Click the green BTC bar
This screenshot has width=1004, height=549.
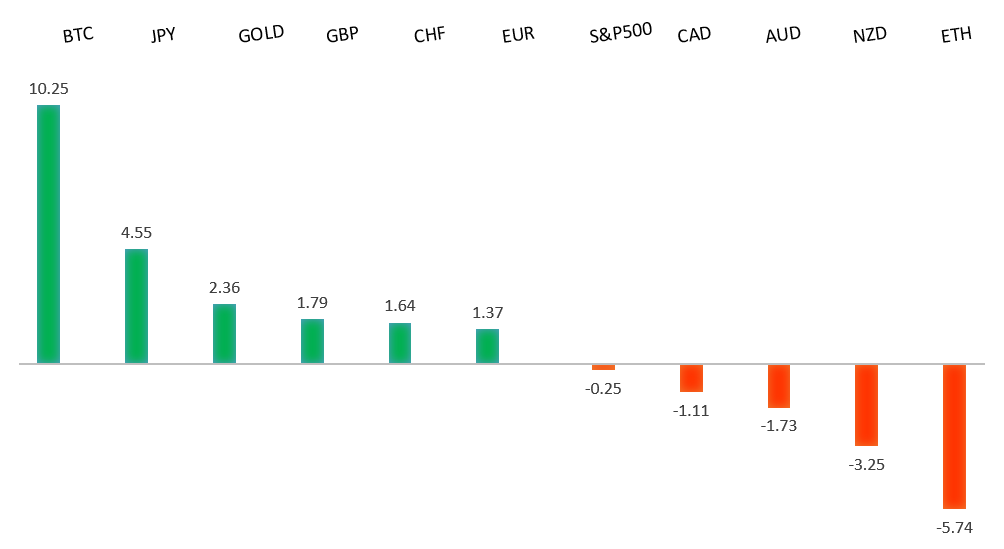point(48,234)
